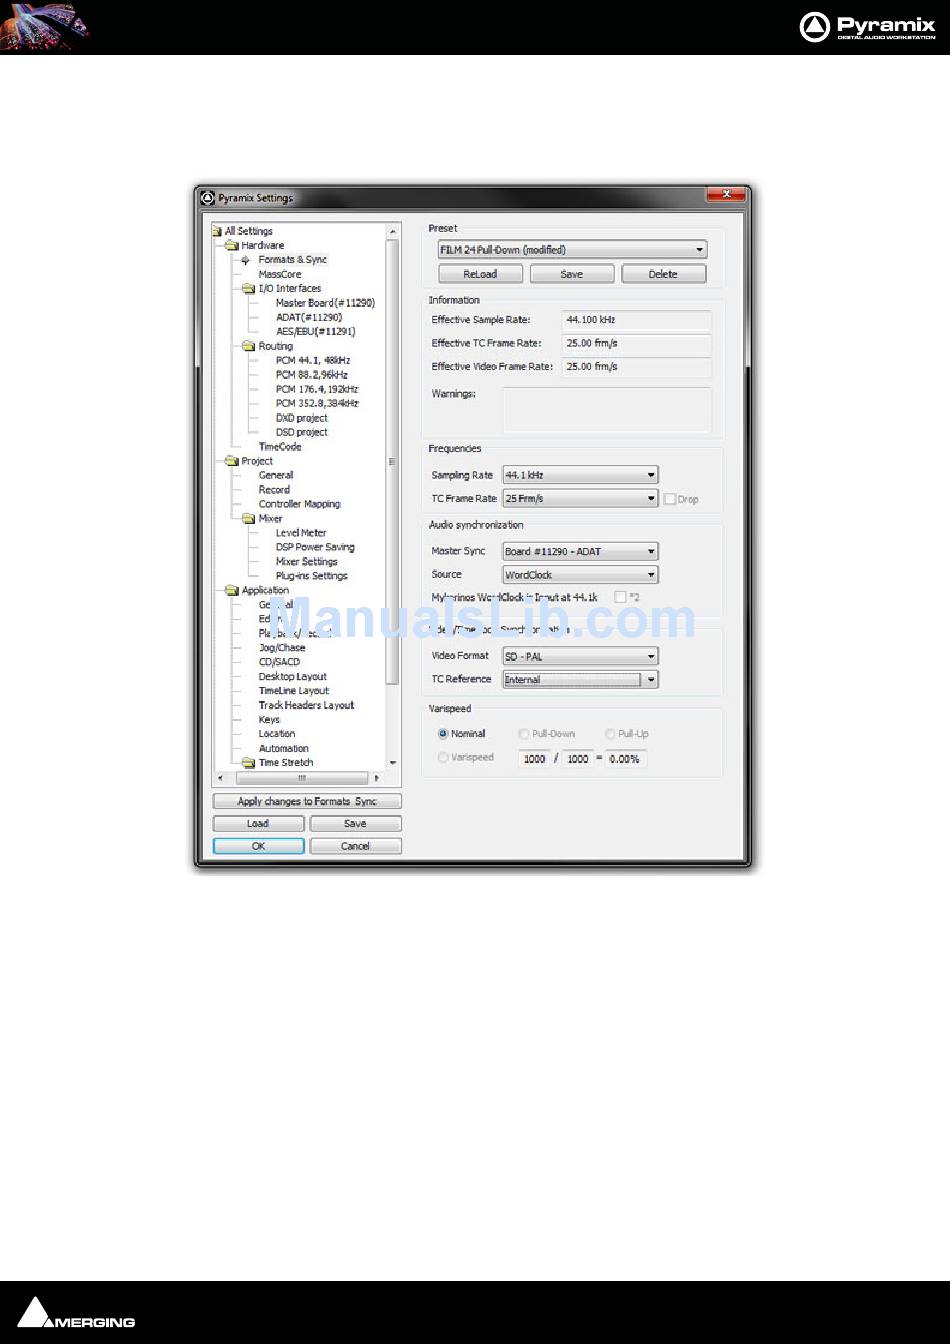
Task: Click the All Settings folder icon
Action: 217,231
